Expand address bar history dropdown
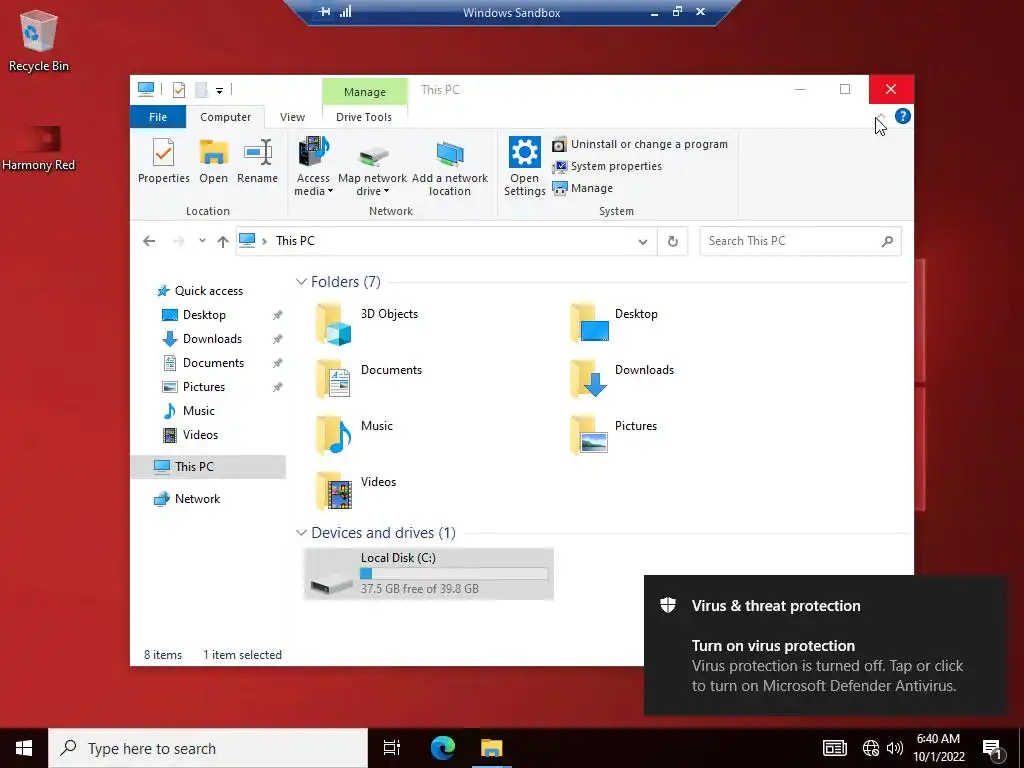This screenshot has width=1024, height=768. [643, 242]
